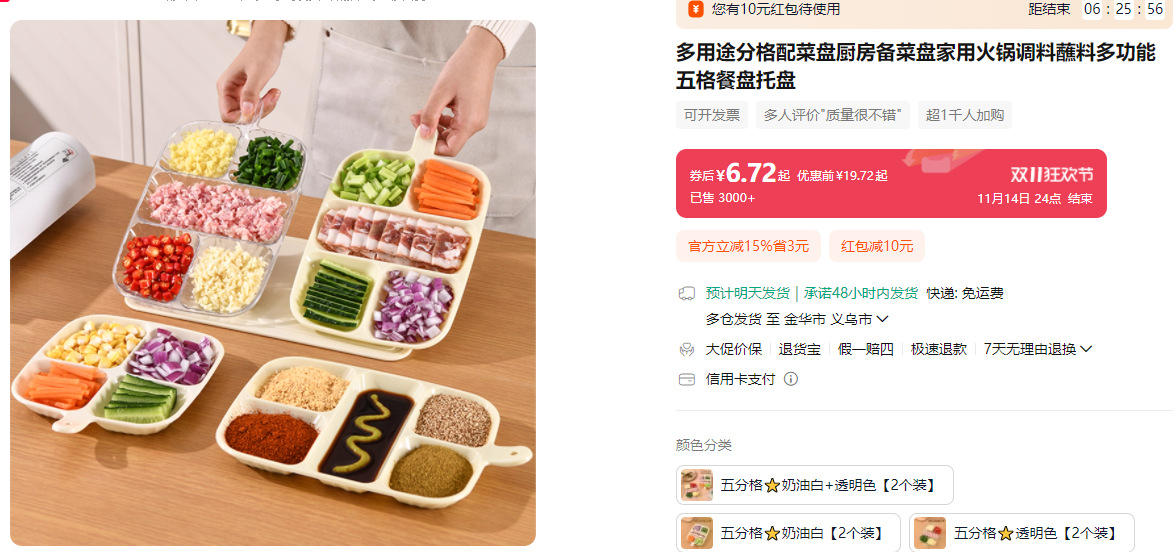Click the thumbnail icon of 透明色 option
The image size is (1176, 552).
pyautogui.click(x=930, y=532)
